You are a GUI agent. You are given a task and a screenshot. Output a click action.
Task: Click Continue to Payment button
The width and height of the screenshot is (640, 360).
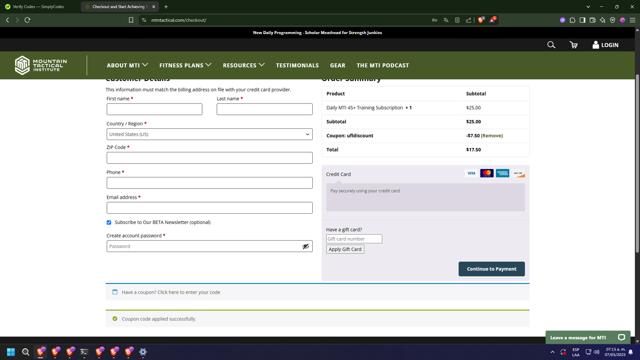click(x=491, y=269)
